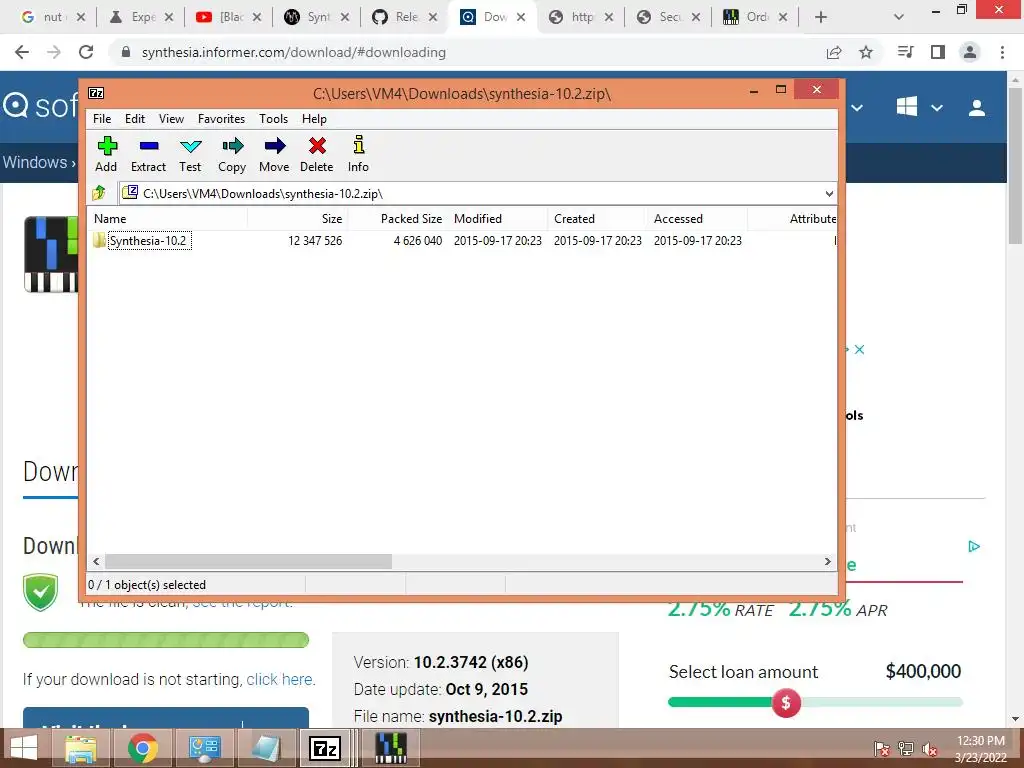Sort by Size column header
This screenshot has height=768, width=1024.
coord(297,219)
